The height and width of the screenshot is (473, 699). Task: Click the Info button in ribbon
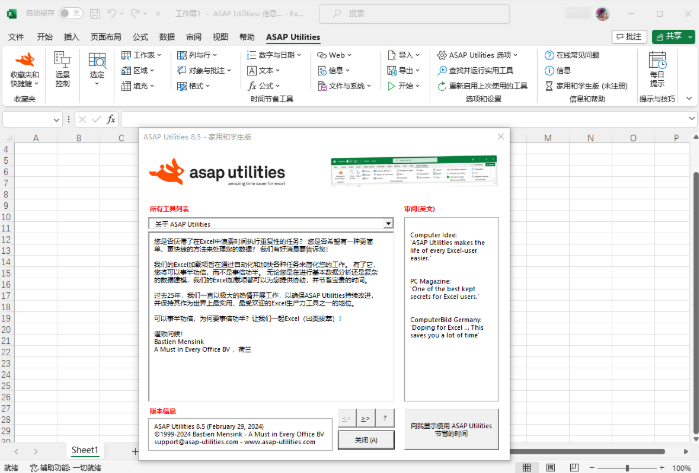557,70
